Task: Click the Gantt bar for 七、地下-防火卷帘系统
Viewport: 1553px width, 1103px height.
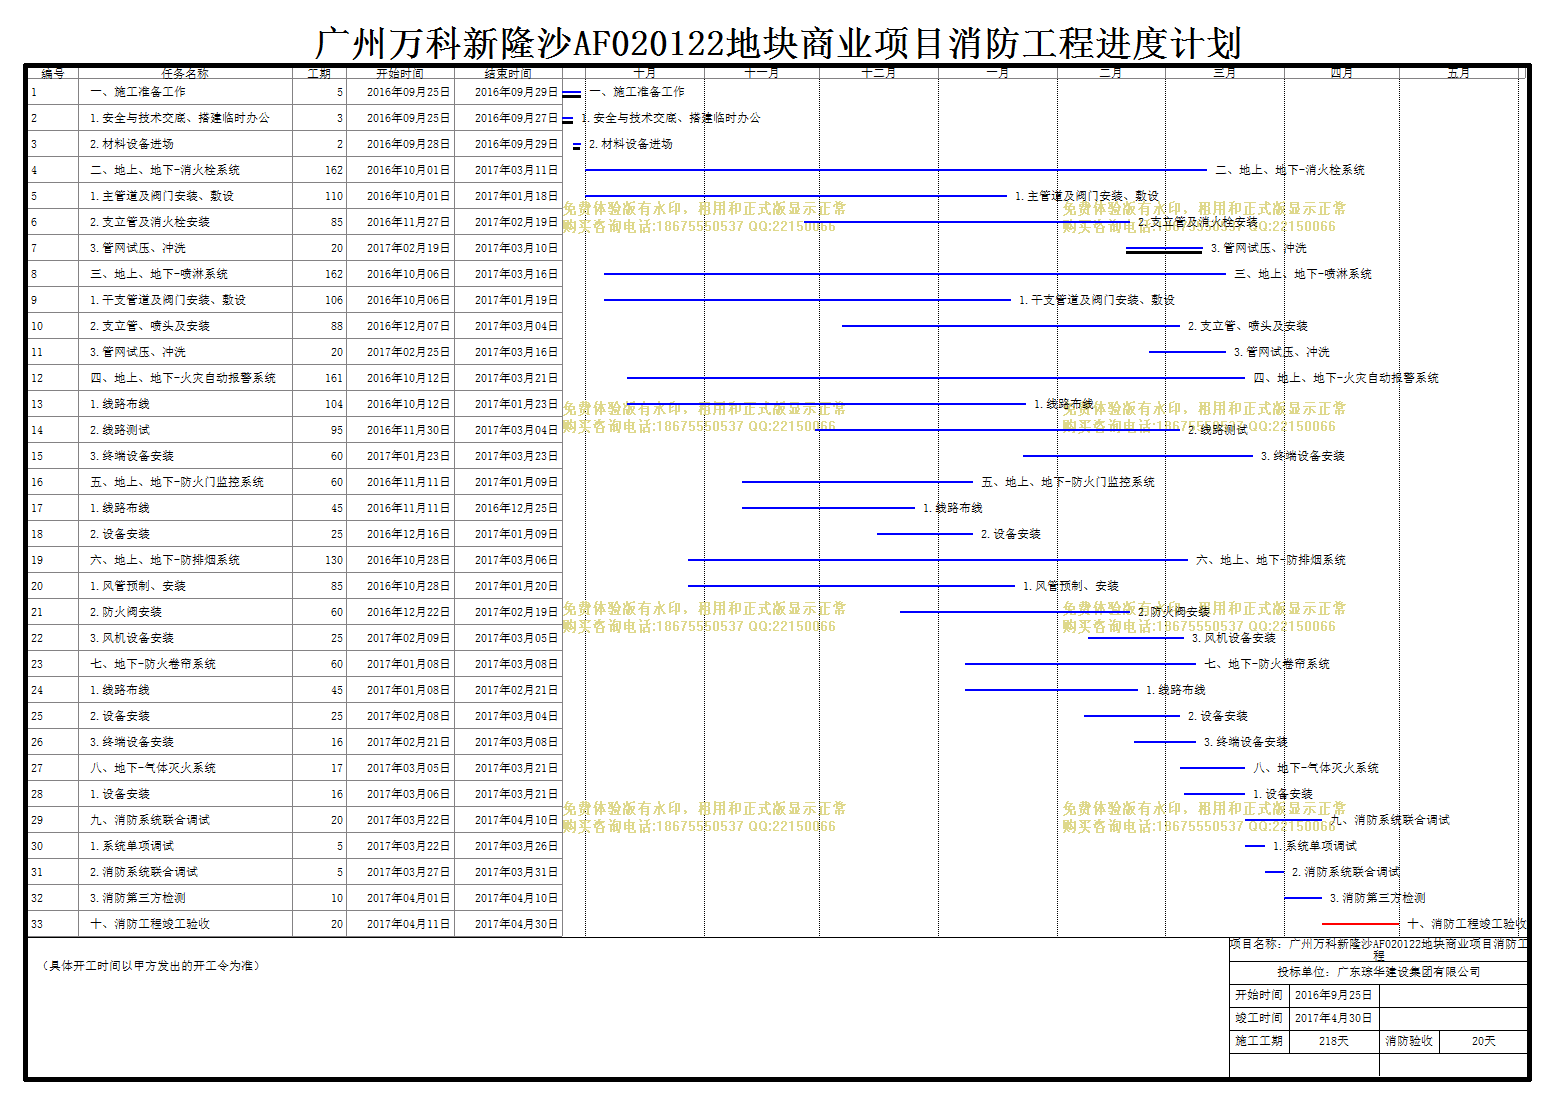Action: coord(1080,664)
